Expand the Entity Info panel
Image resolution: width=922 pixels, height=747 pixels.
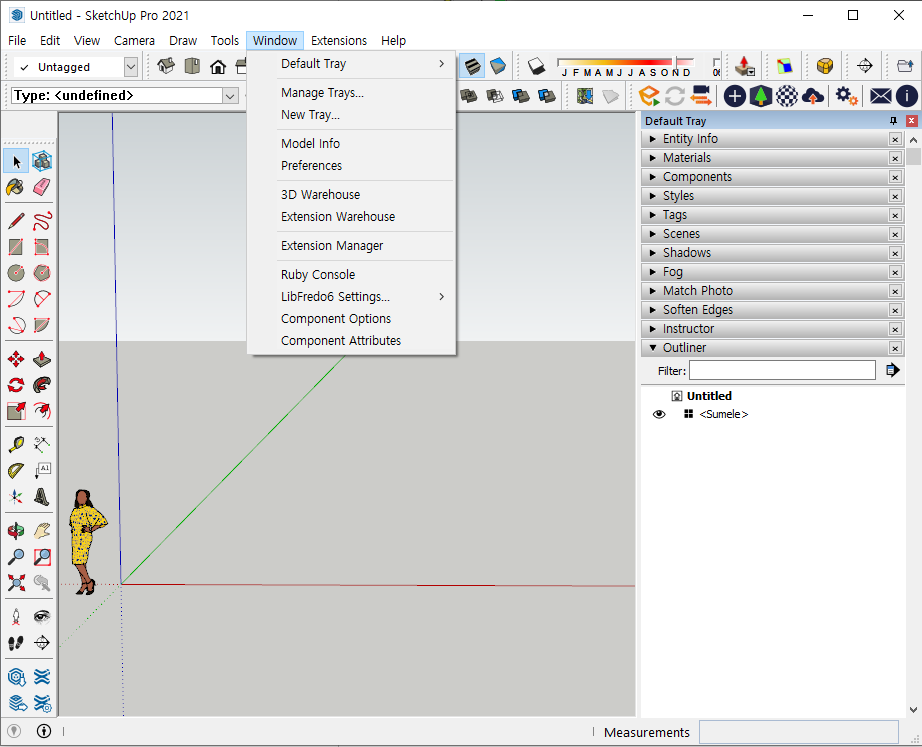tap(653, 139)
